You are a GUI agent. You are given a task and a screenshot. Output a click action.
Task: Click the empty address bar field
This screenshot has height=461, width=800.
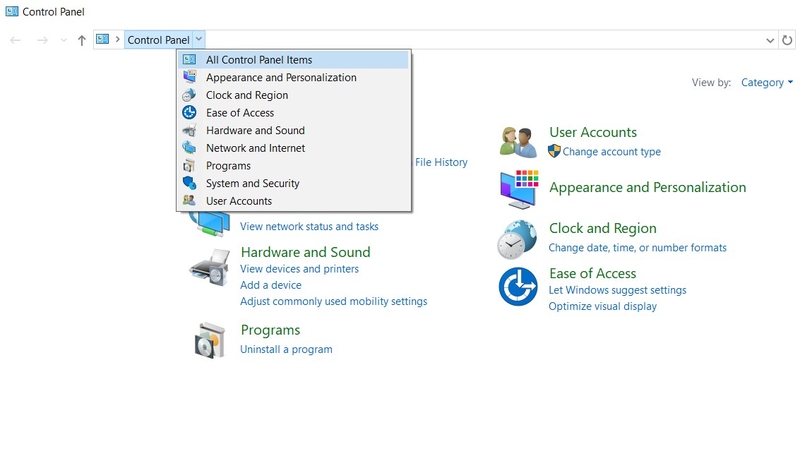pos(484,40)
